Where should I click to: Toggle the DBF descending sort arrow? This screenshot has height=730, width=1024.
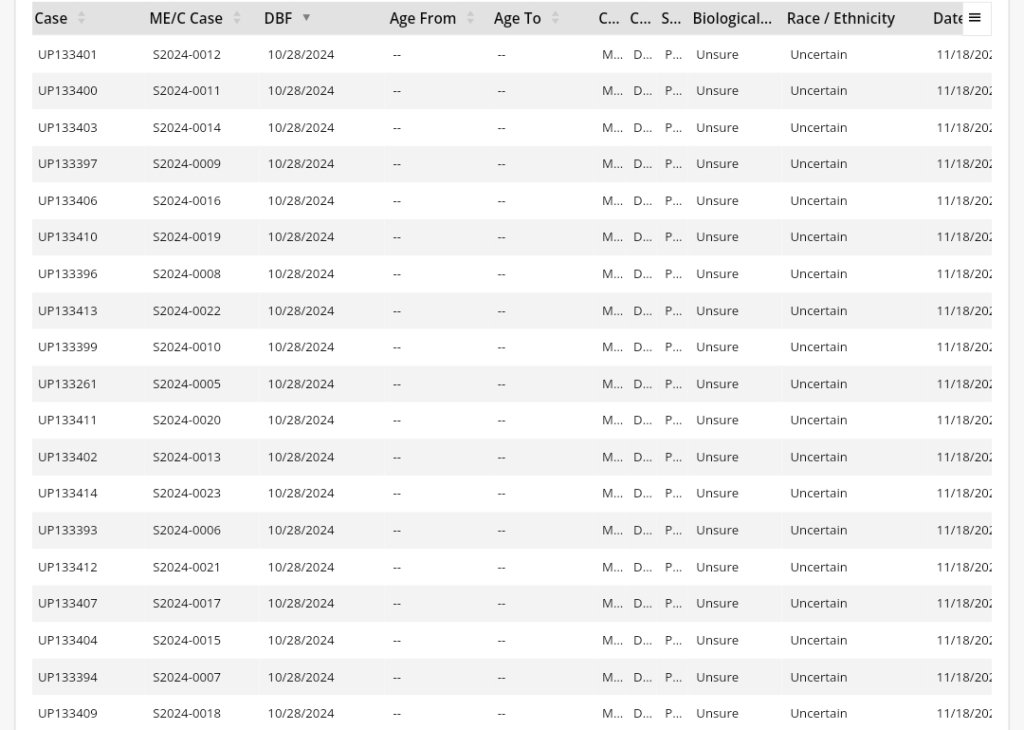click(306, 18)
